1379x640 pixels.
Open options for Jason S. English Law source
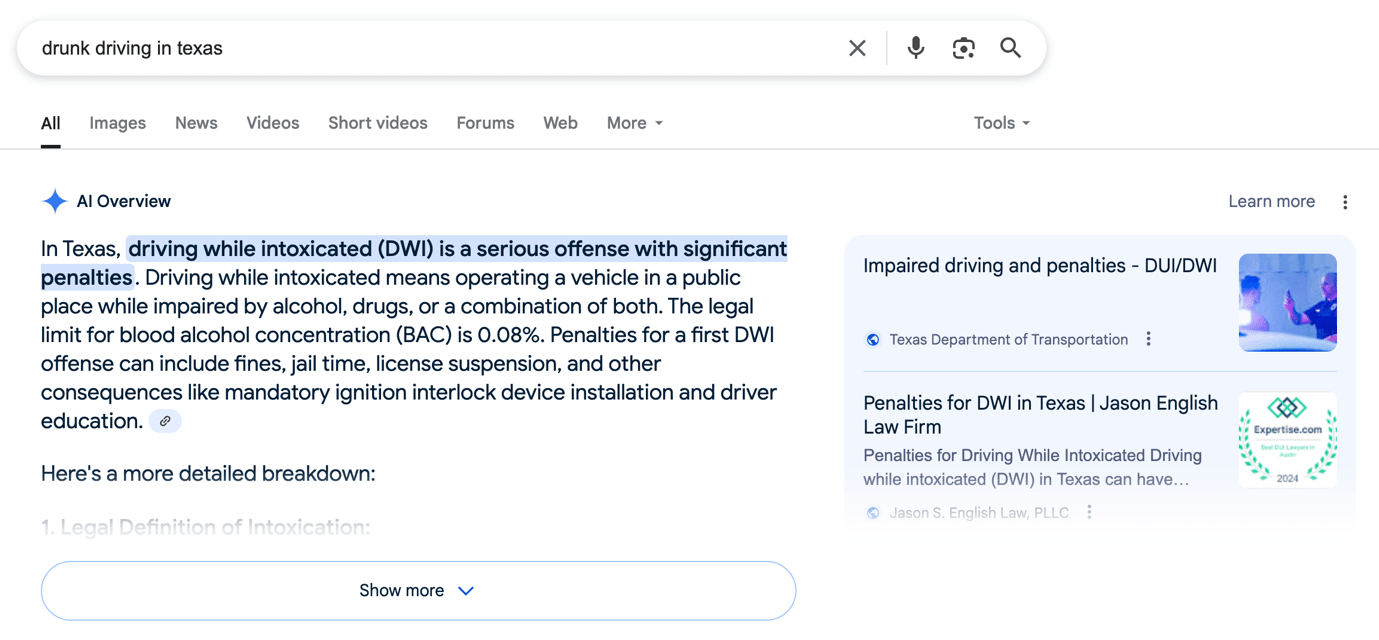tap(1089, 512)
